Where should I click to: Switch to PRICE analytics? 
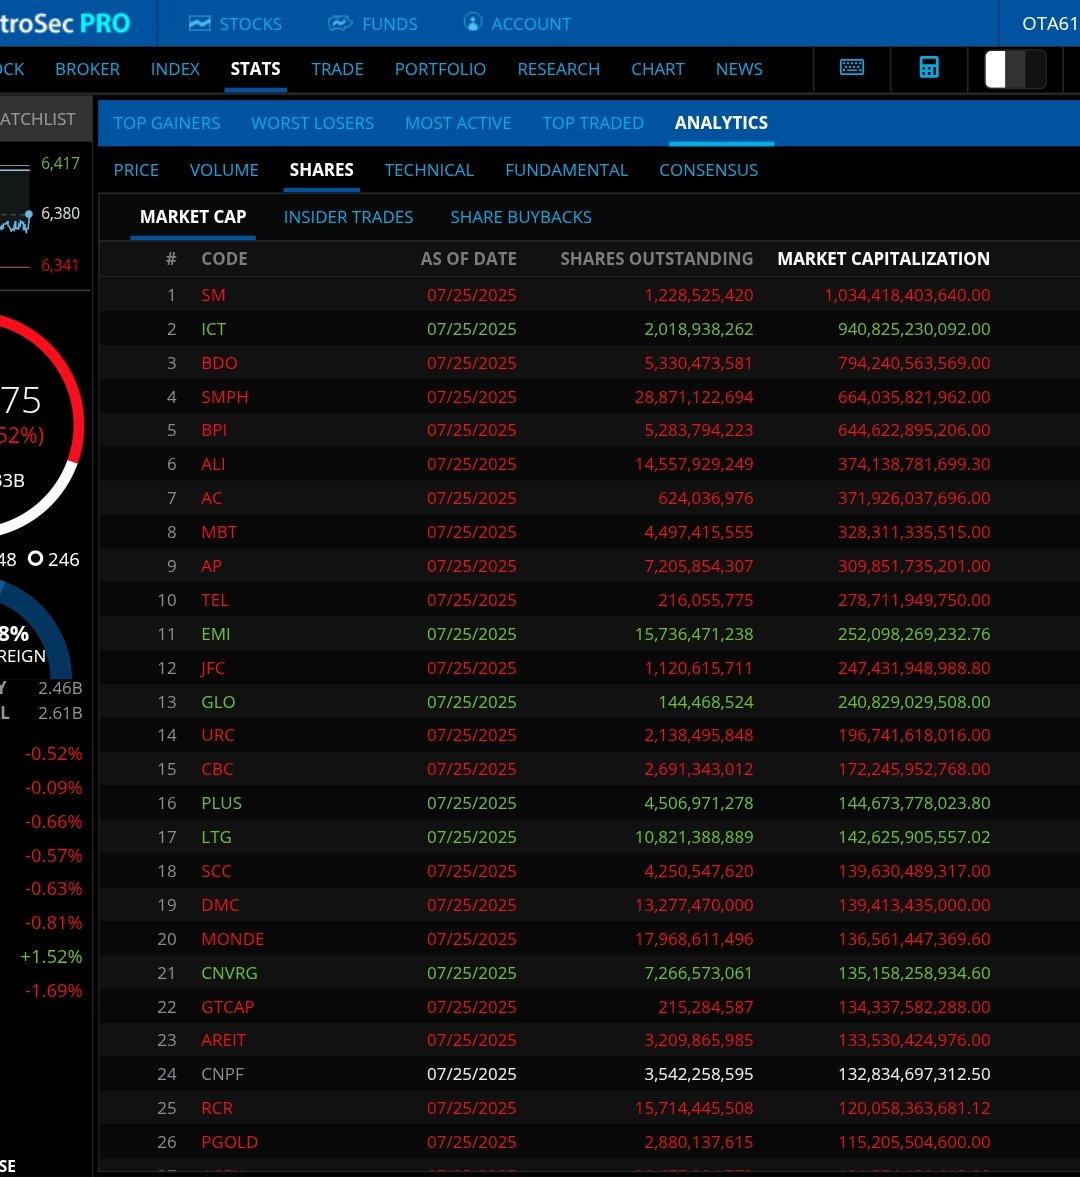(136, 170)
